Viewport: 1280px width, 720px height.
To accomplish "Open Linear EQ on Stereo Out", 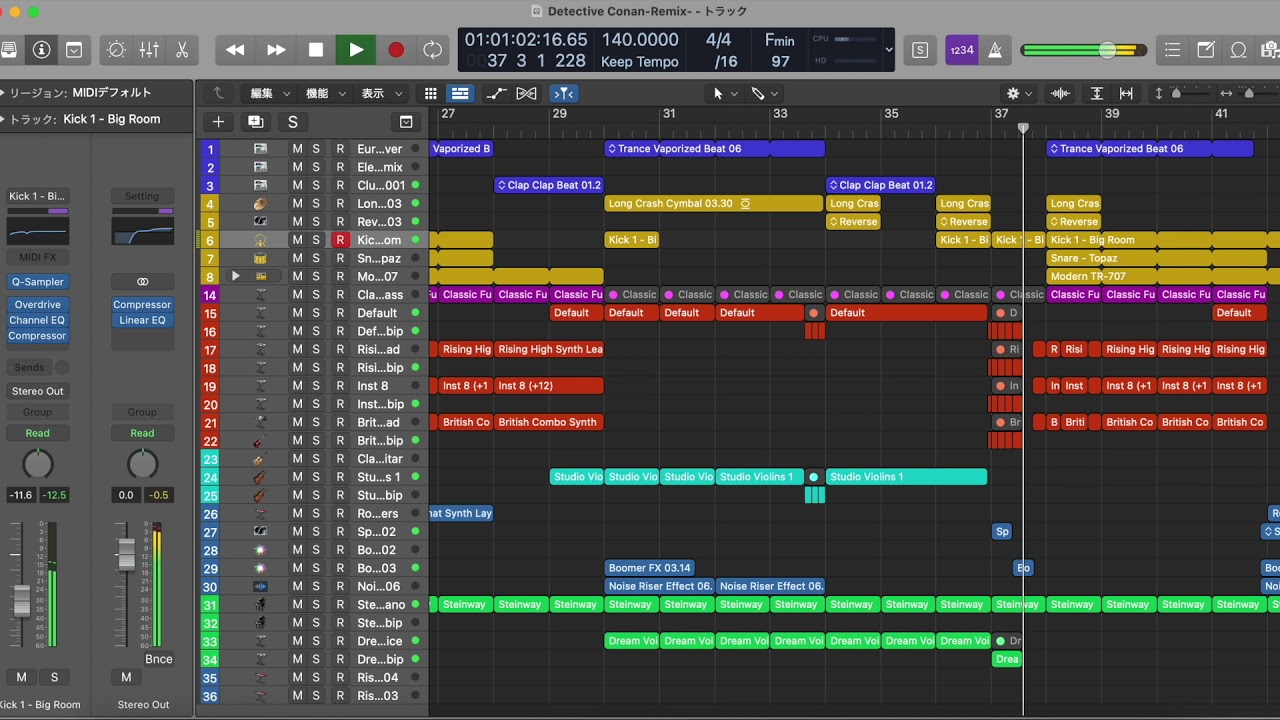I will click(x=142, y=320).
